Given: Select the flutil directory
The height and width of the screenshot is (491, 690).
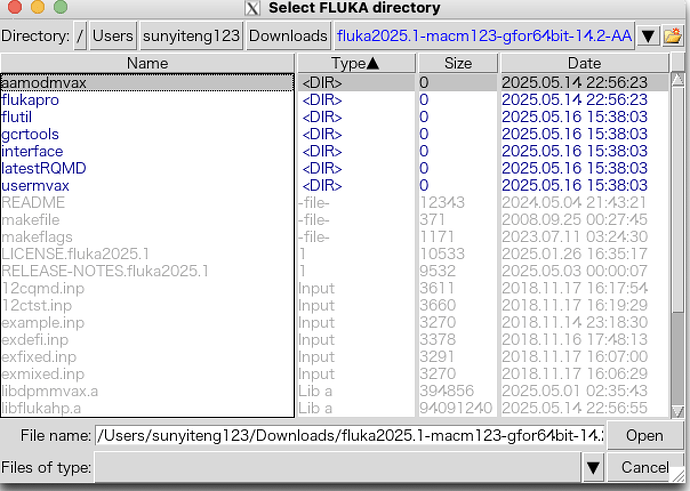Looking at the screenshot, I should coord(17,117).
